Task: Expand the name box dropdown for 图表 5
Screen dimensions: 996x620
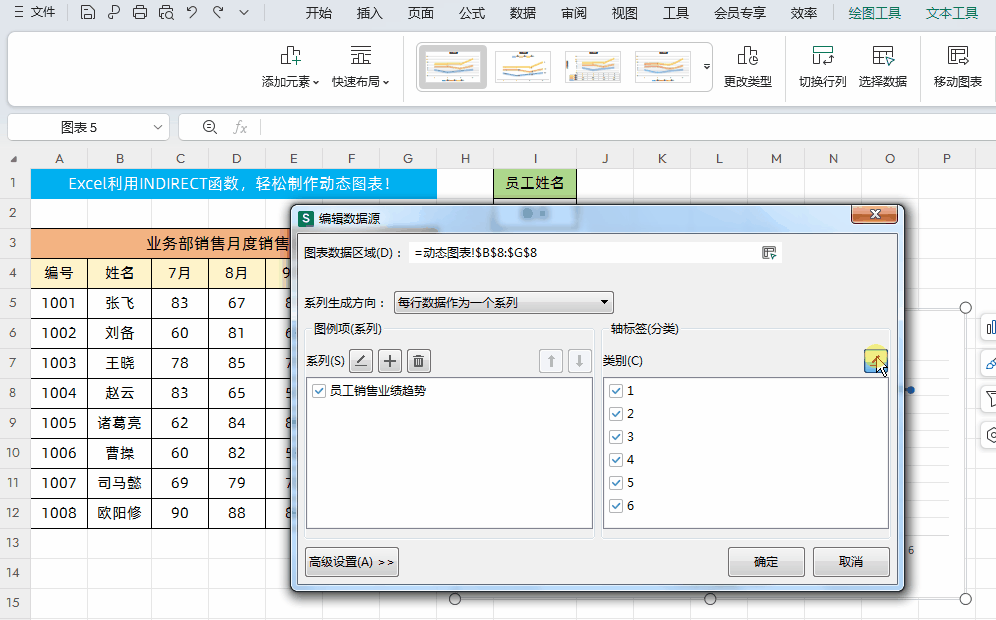Action: tap(158, 127)
